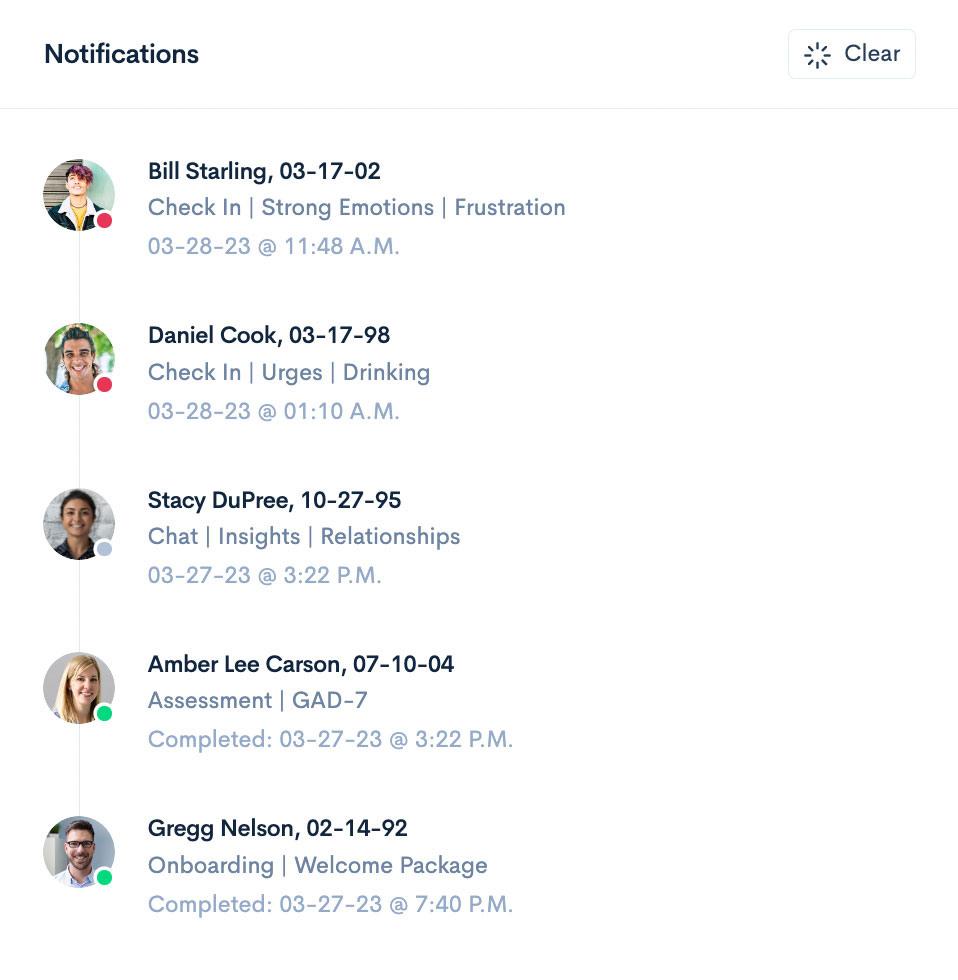Open Bill Starling's profile avatar
This screenshot has height=980, width=958.
[78, 195]
